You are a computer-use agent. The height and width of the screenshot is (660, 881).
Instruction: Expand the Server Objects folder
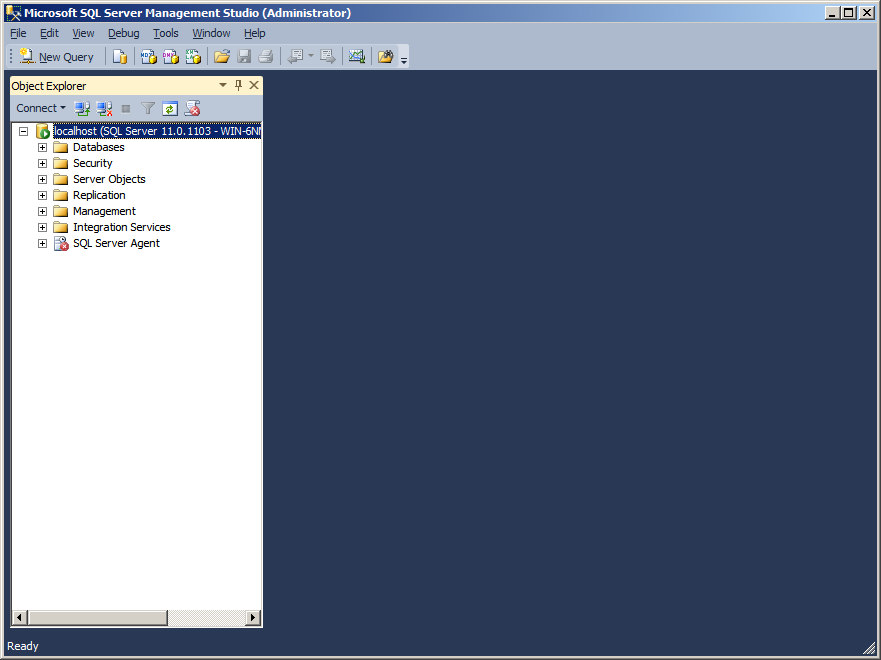coord(42,179)
